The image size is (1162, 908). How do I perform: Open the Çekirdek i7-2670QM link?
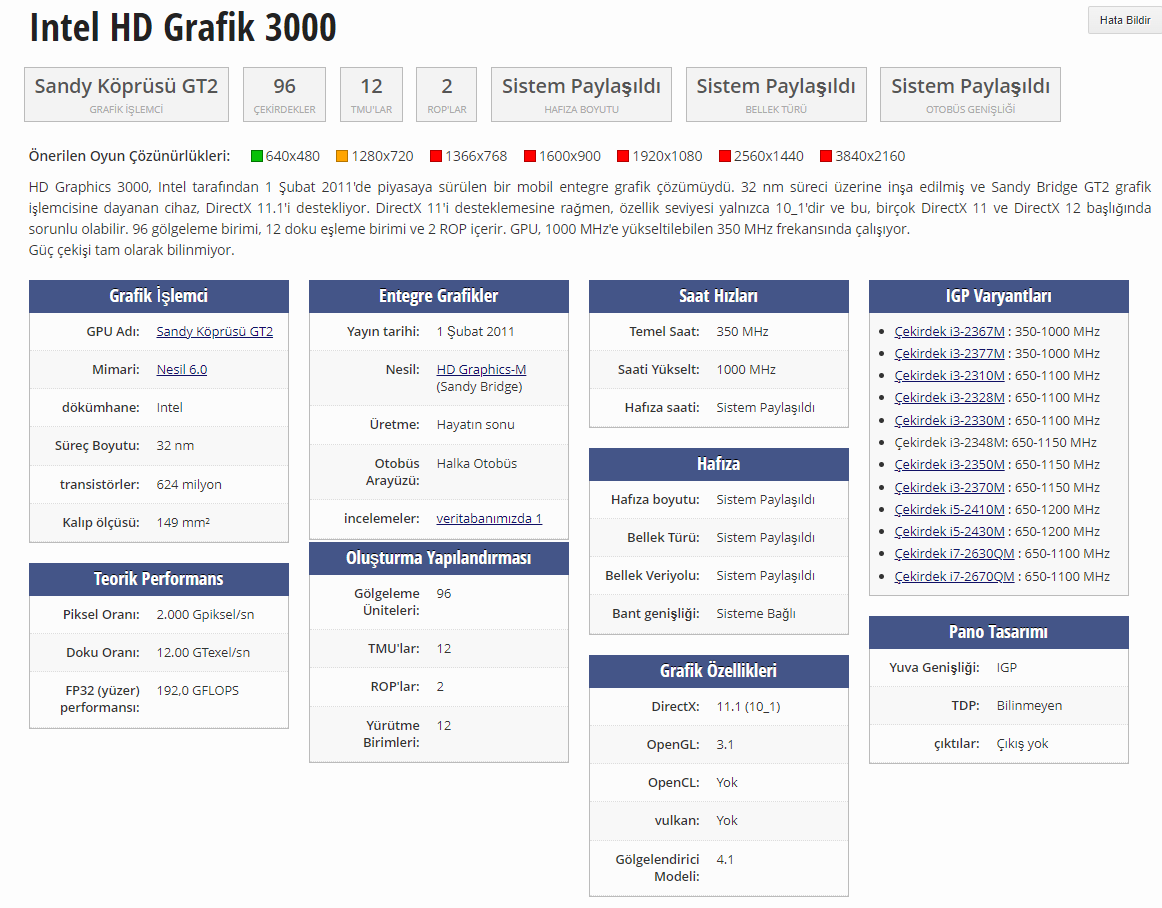[x=954, y=576]
